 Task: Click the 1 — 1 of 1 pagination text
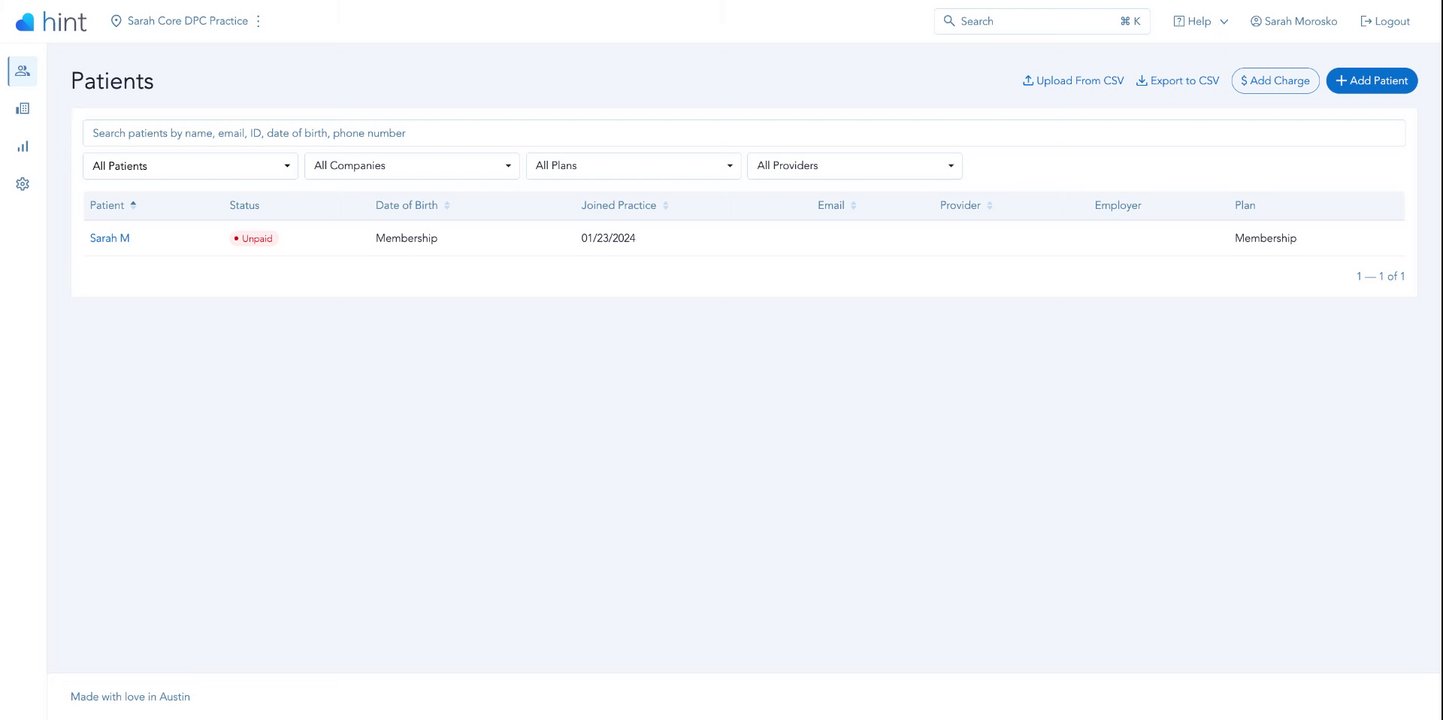click(x=1380, y=276)
